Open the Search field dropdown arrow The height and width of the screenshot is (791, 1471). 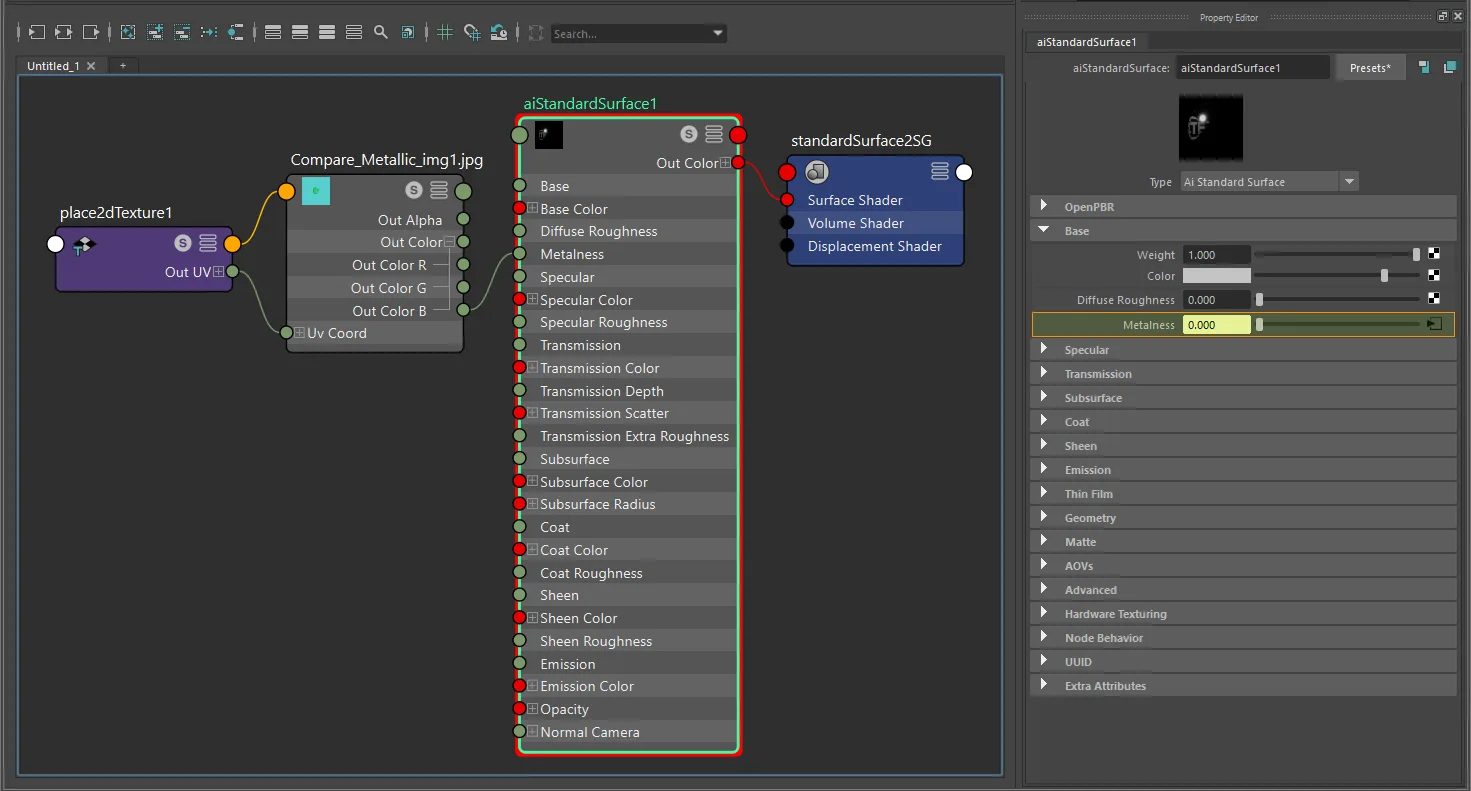[718, 34]
